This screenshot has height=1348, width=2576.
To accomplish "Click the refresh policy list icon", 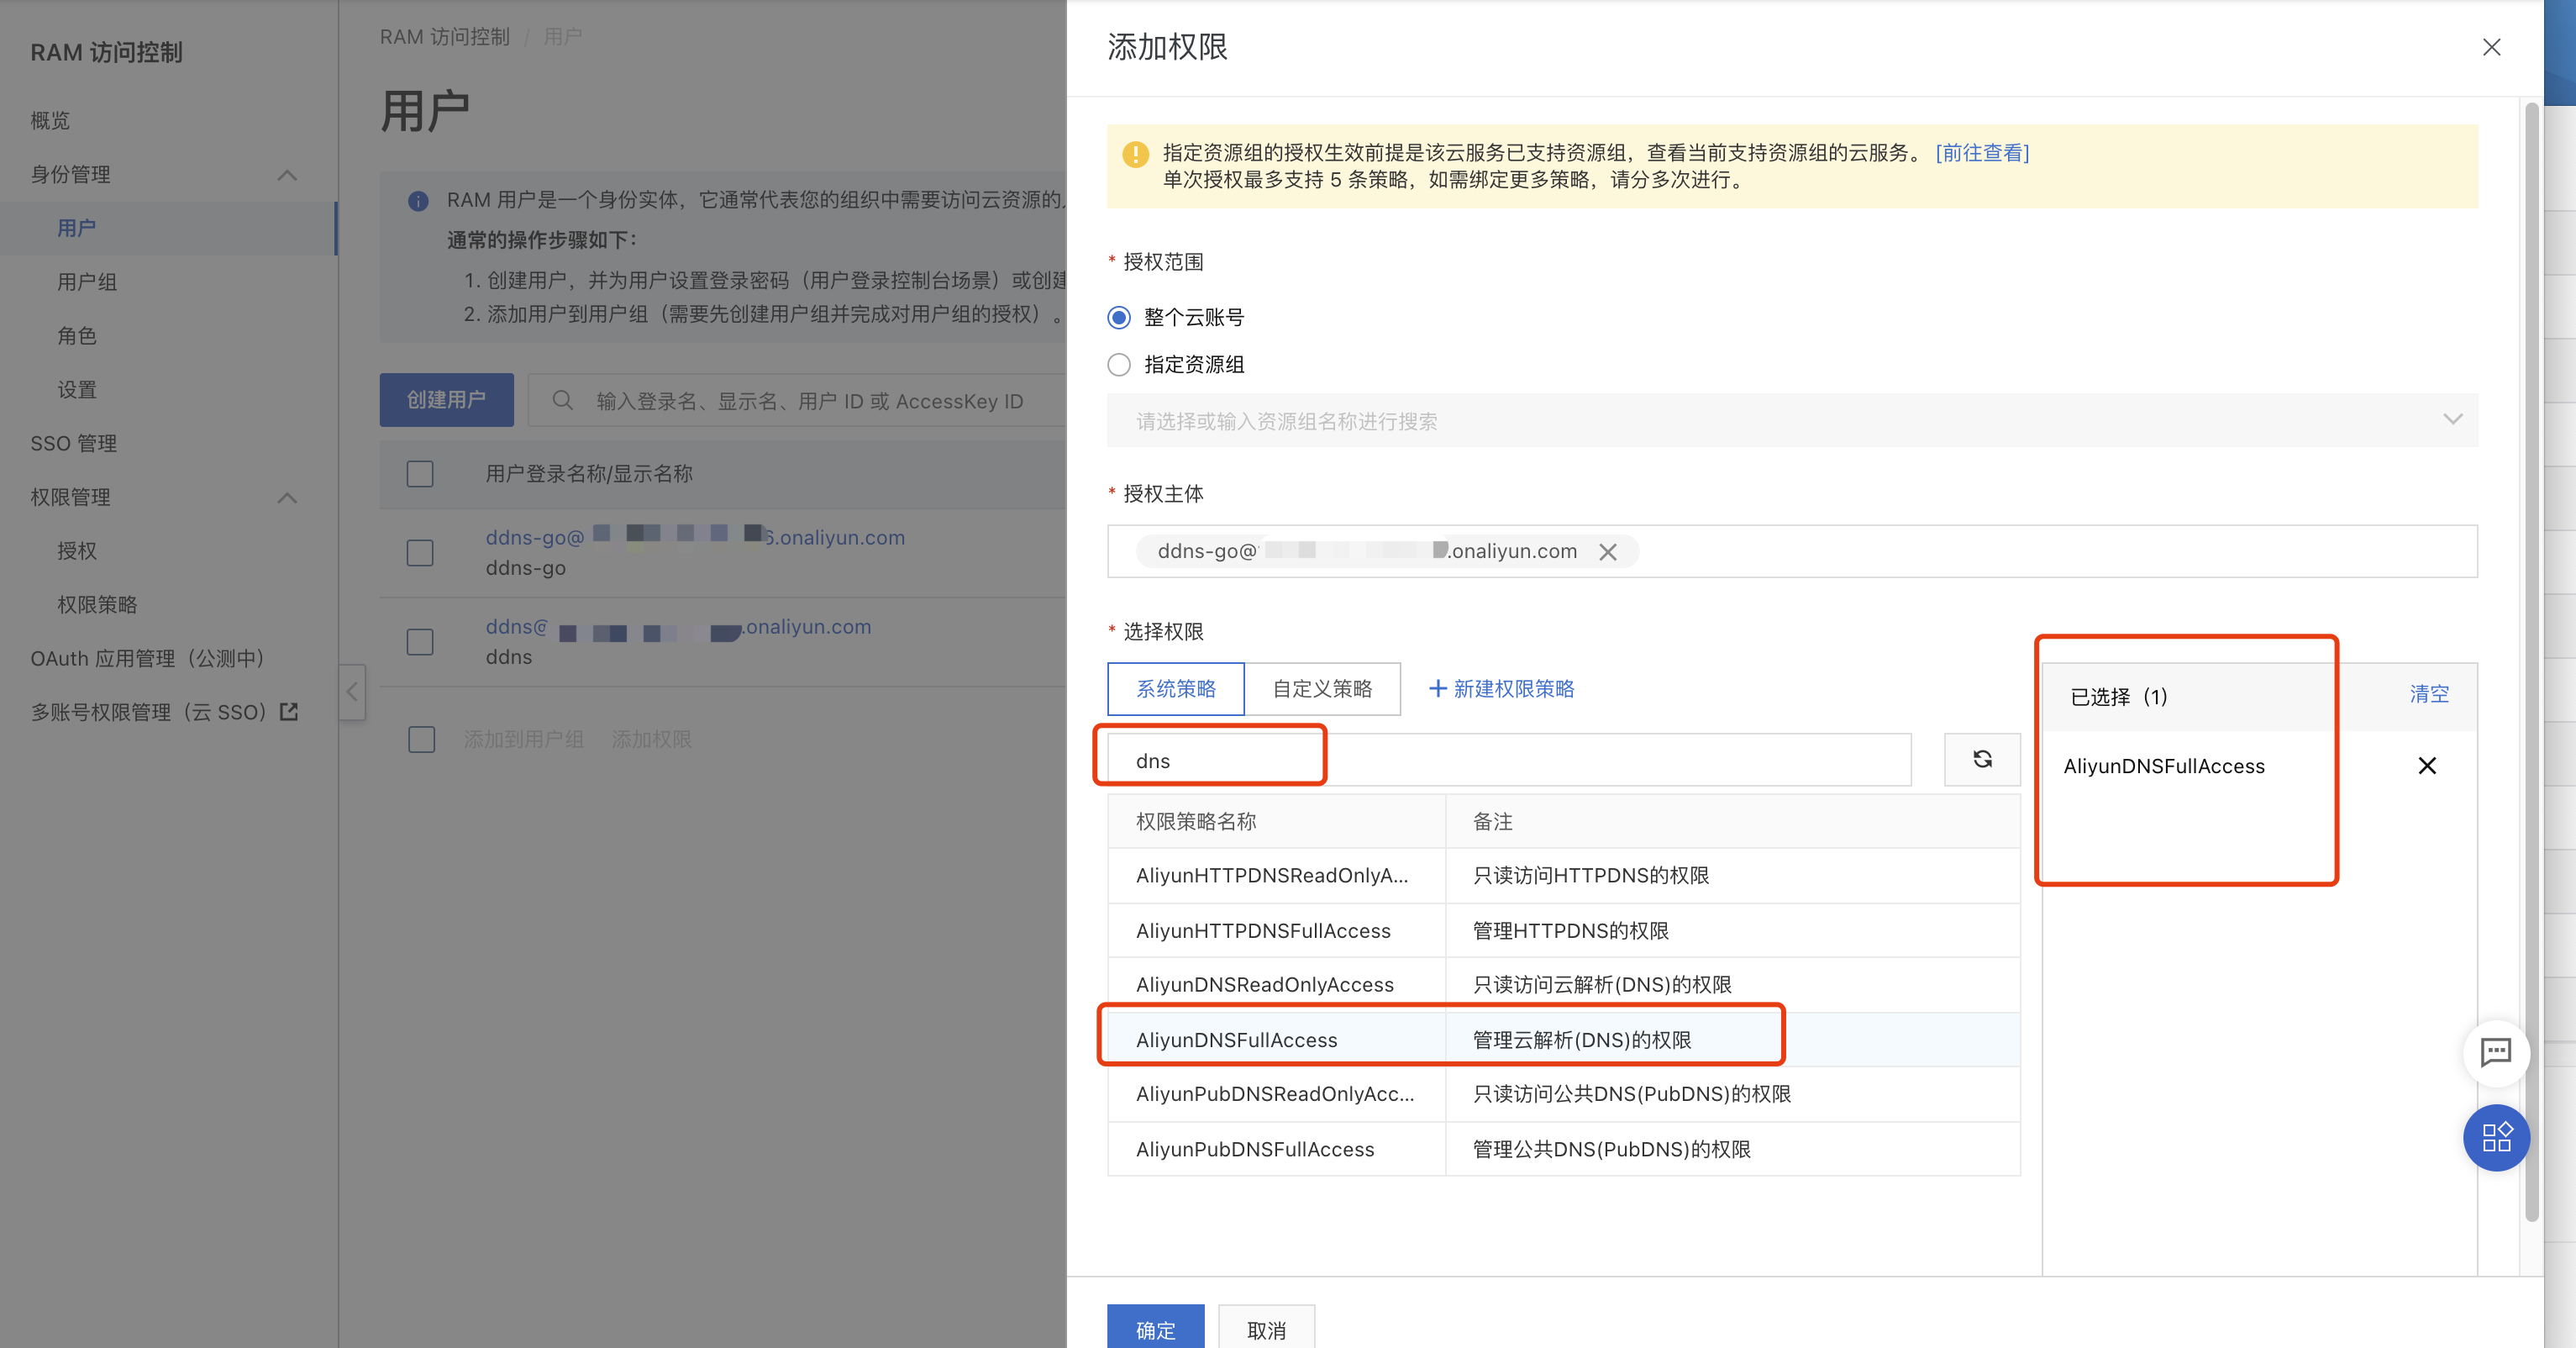I will click(1982, 760).
